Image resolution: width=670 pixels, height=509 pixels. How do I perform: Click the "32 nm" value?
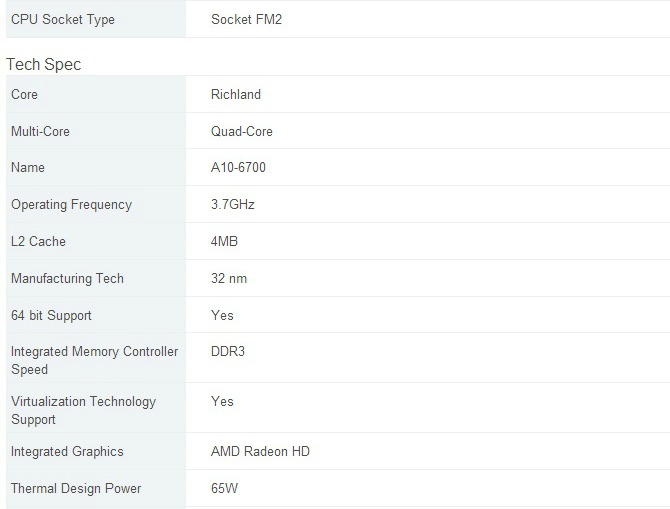click(x=229, y=278)
